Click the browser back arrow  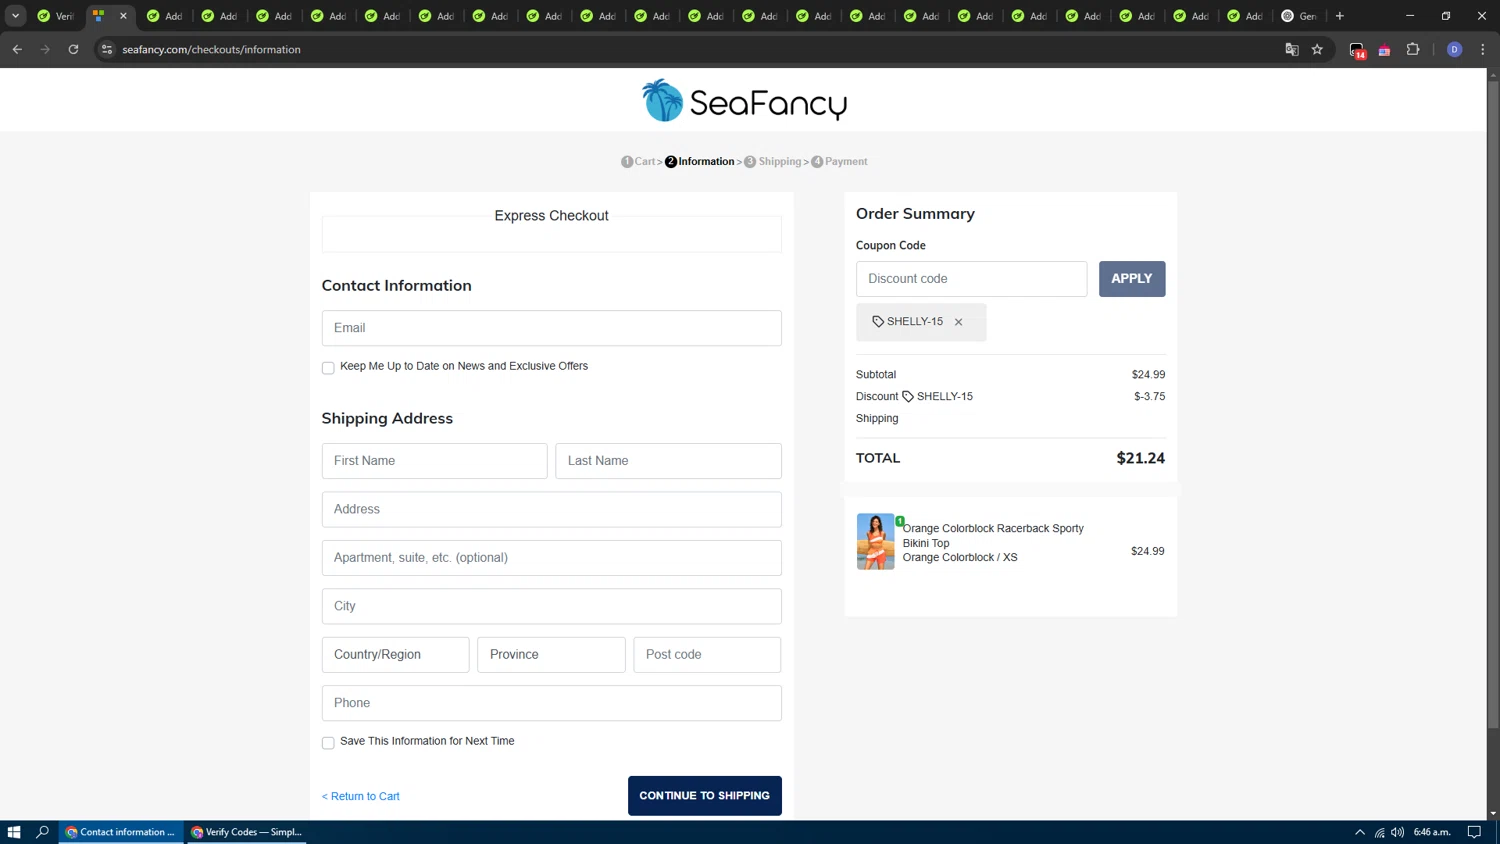point(17,49)
